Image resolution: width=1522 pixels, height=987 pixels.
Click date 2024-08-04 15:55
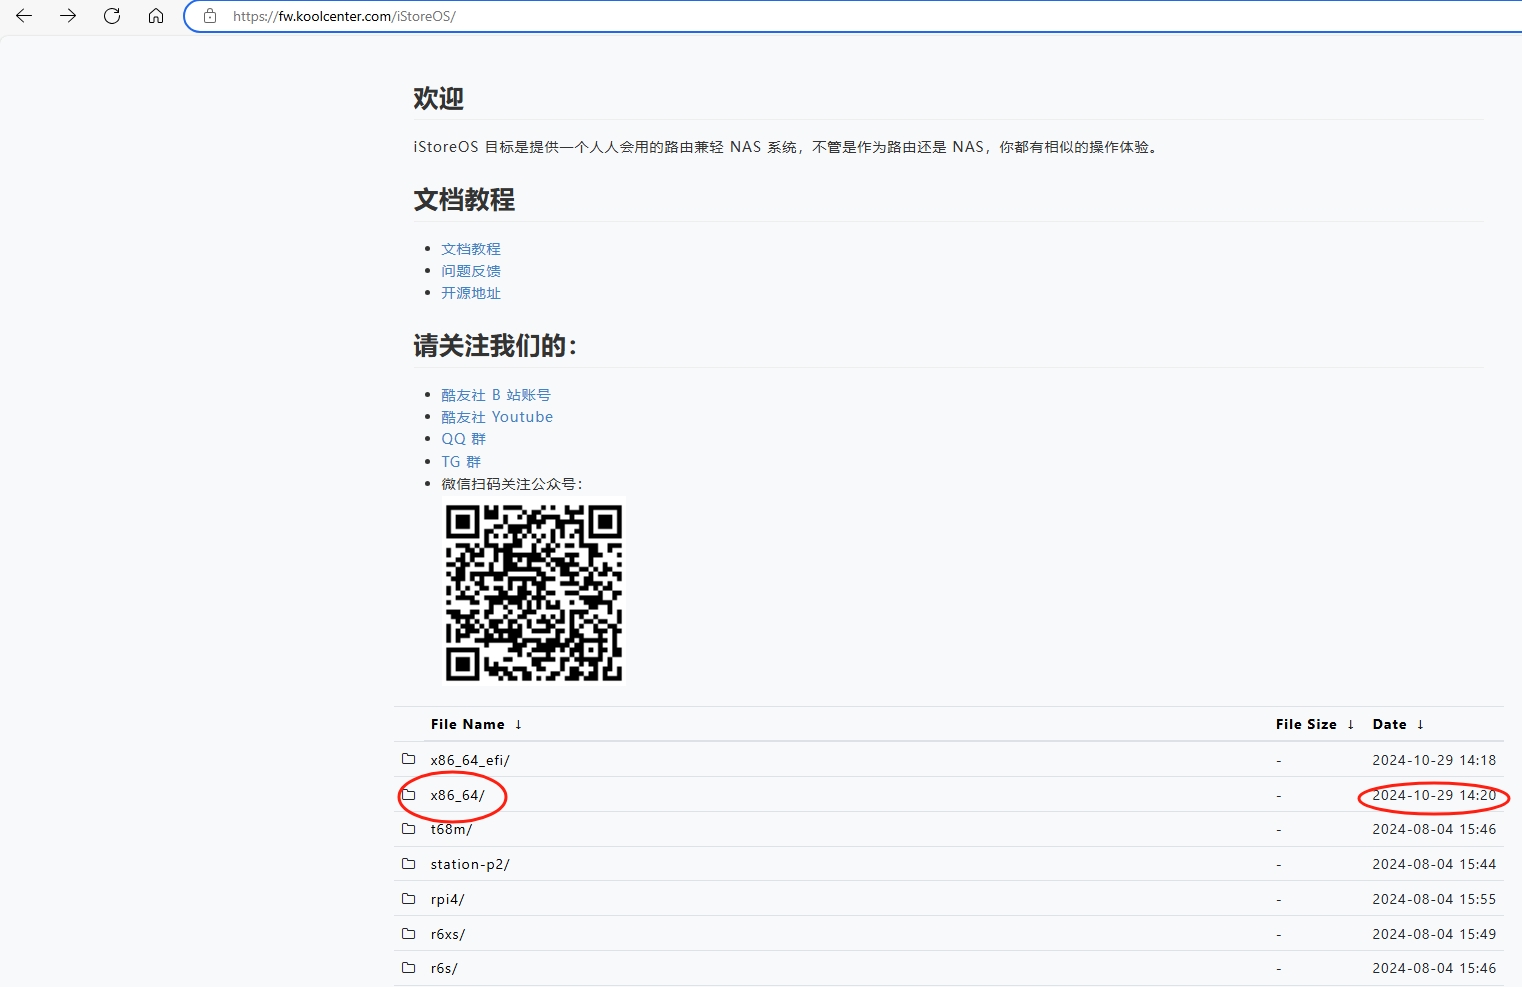coord(1434,899)
